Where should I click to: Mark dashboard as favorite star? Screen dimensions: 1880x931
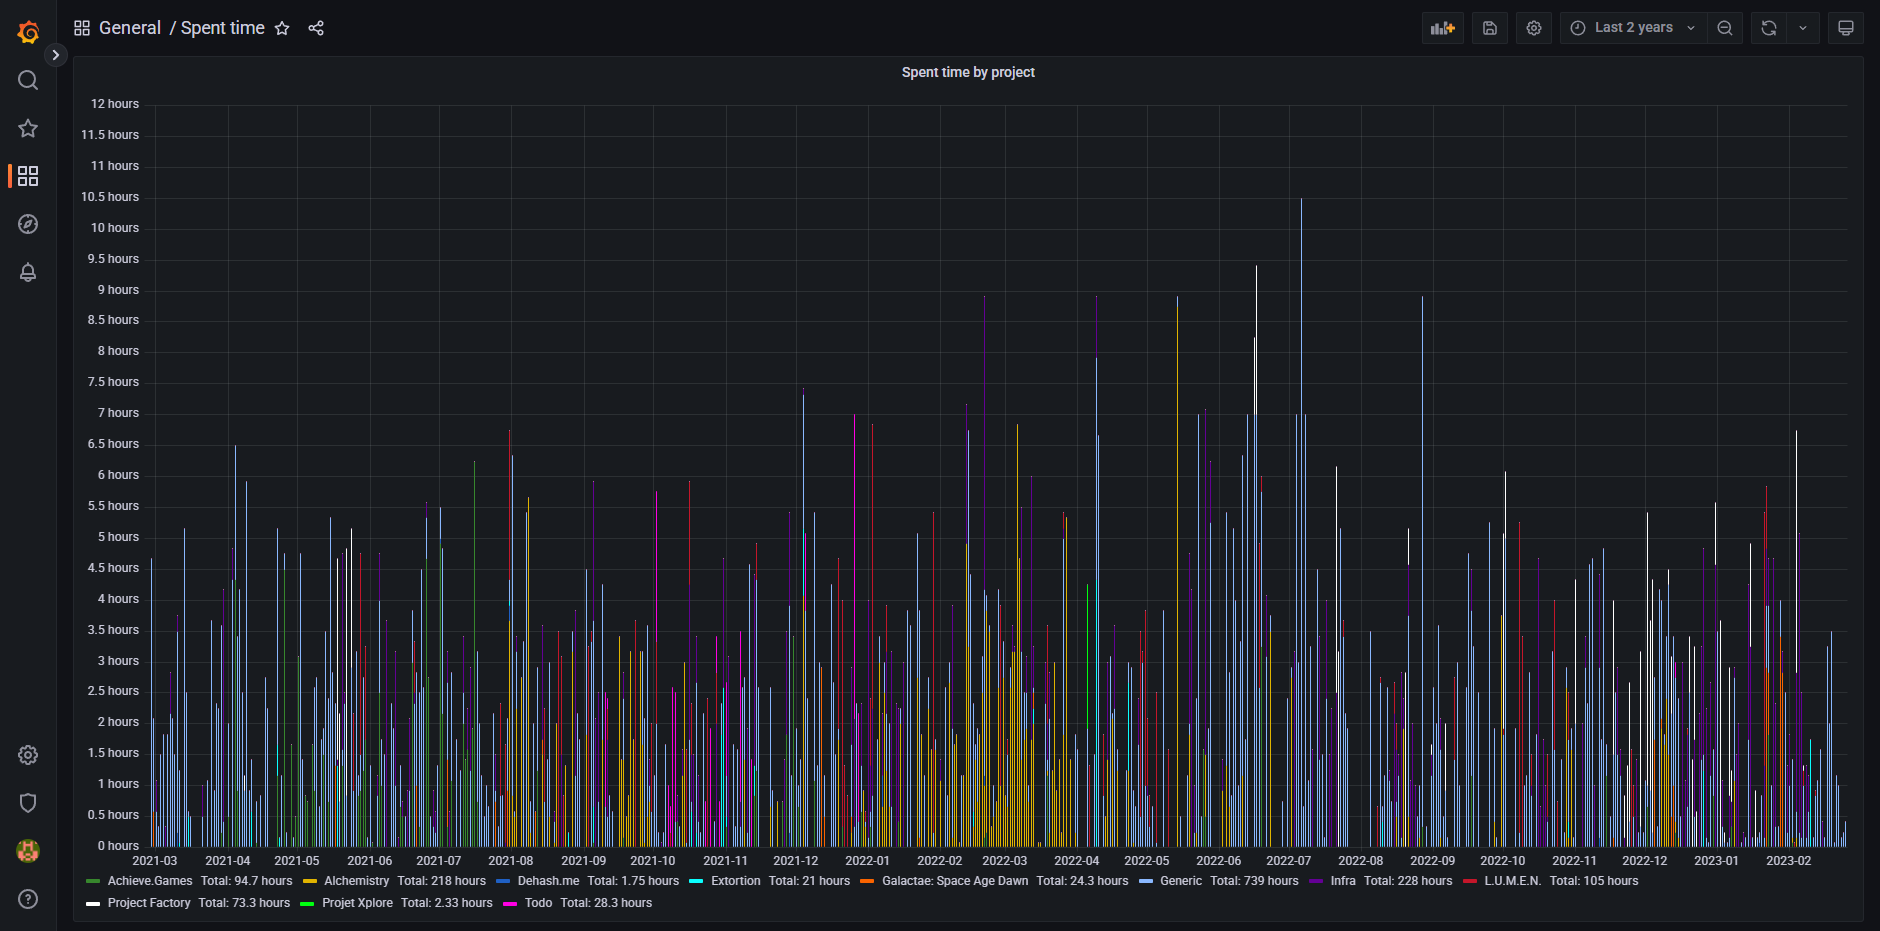tap(282, 28)
